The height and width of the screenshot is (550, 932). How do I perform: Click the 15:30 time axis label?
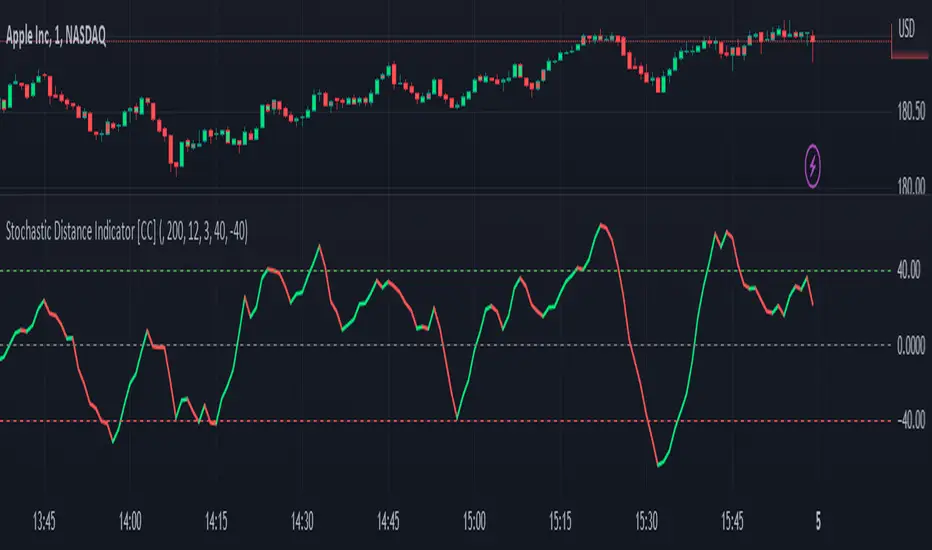pyautogui.click(x=646, y=521)
